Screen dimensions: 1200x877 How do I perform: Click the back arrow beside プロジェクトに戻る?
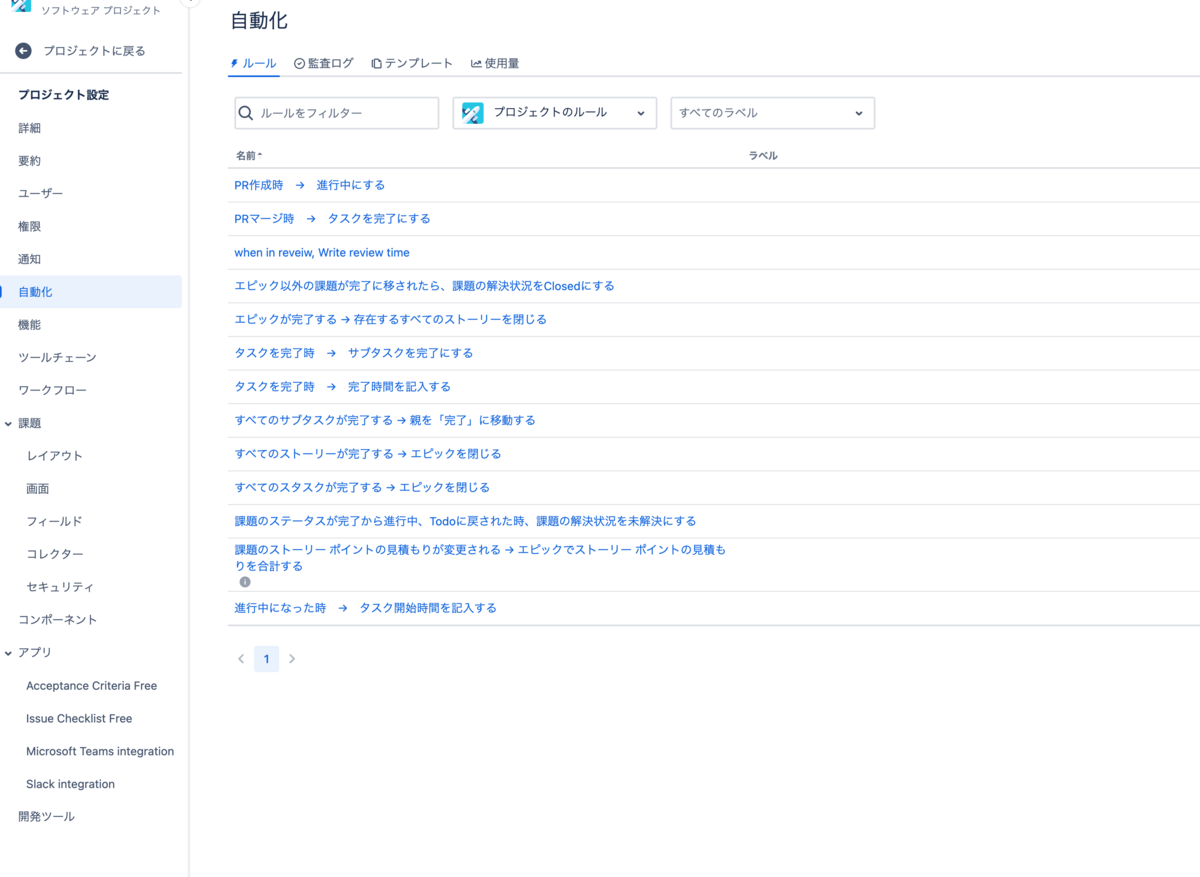tap(22, 50)
